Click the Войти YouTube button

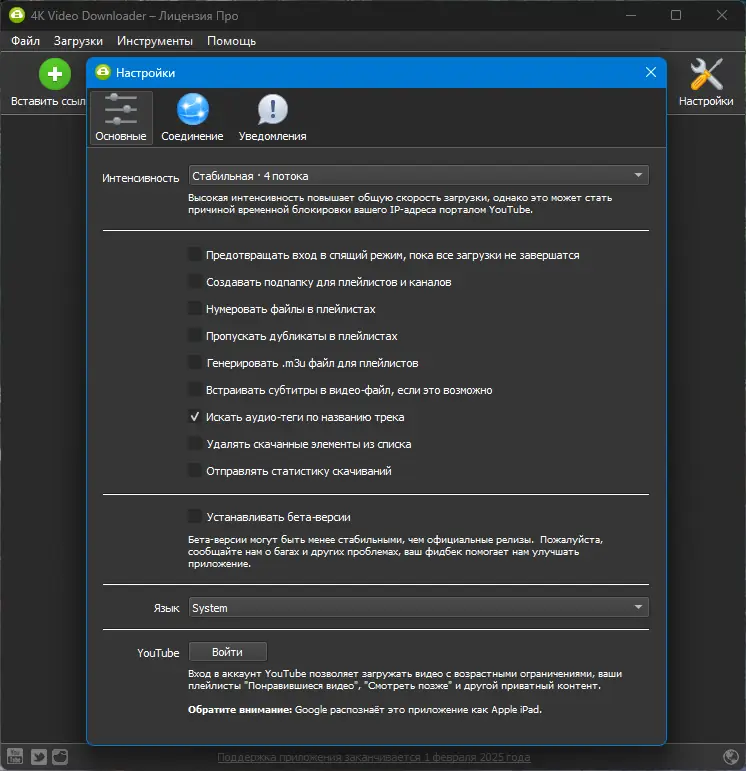click(228, 652)
